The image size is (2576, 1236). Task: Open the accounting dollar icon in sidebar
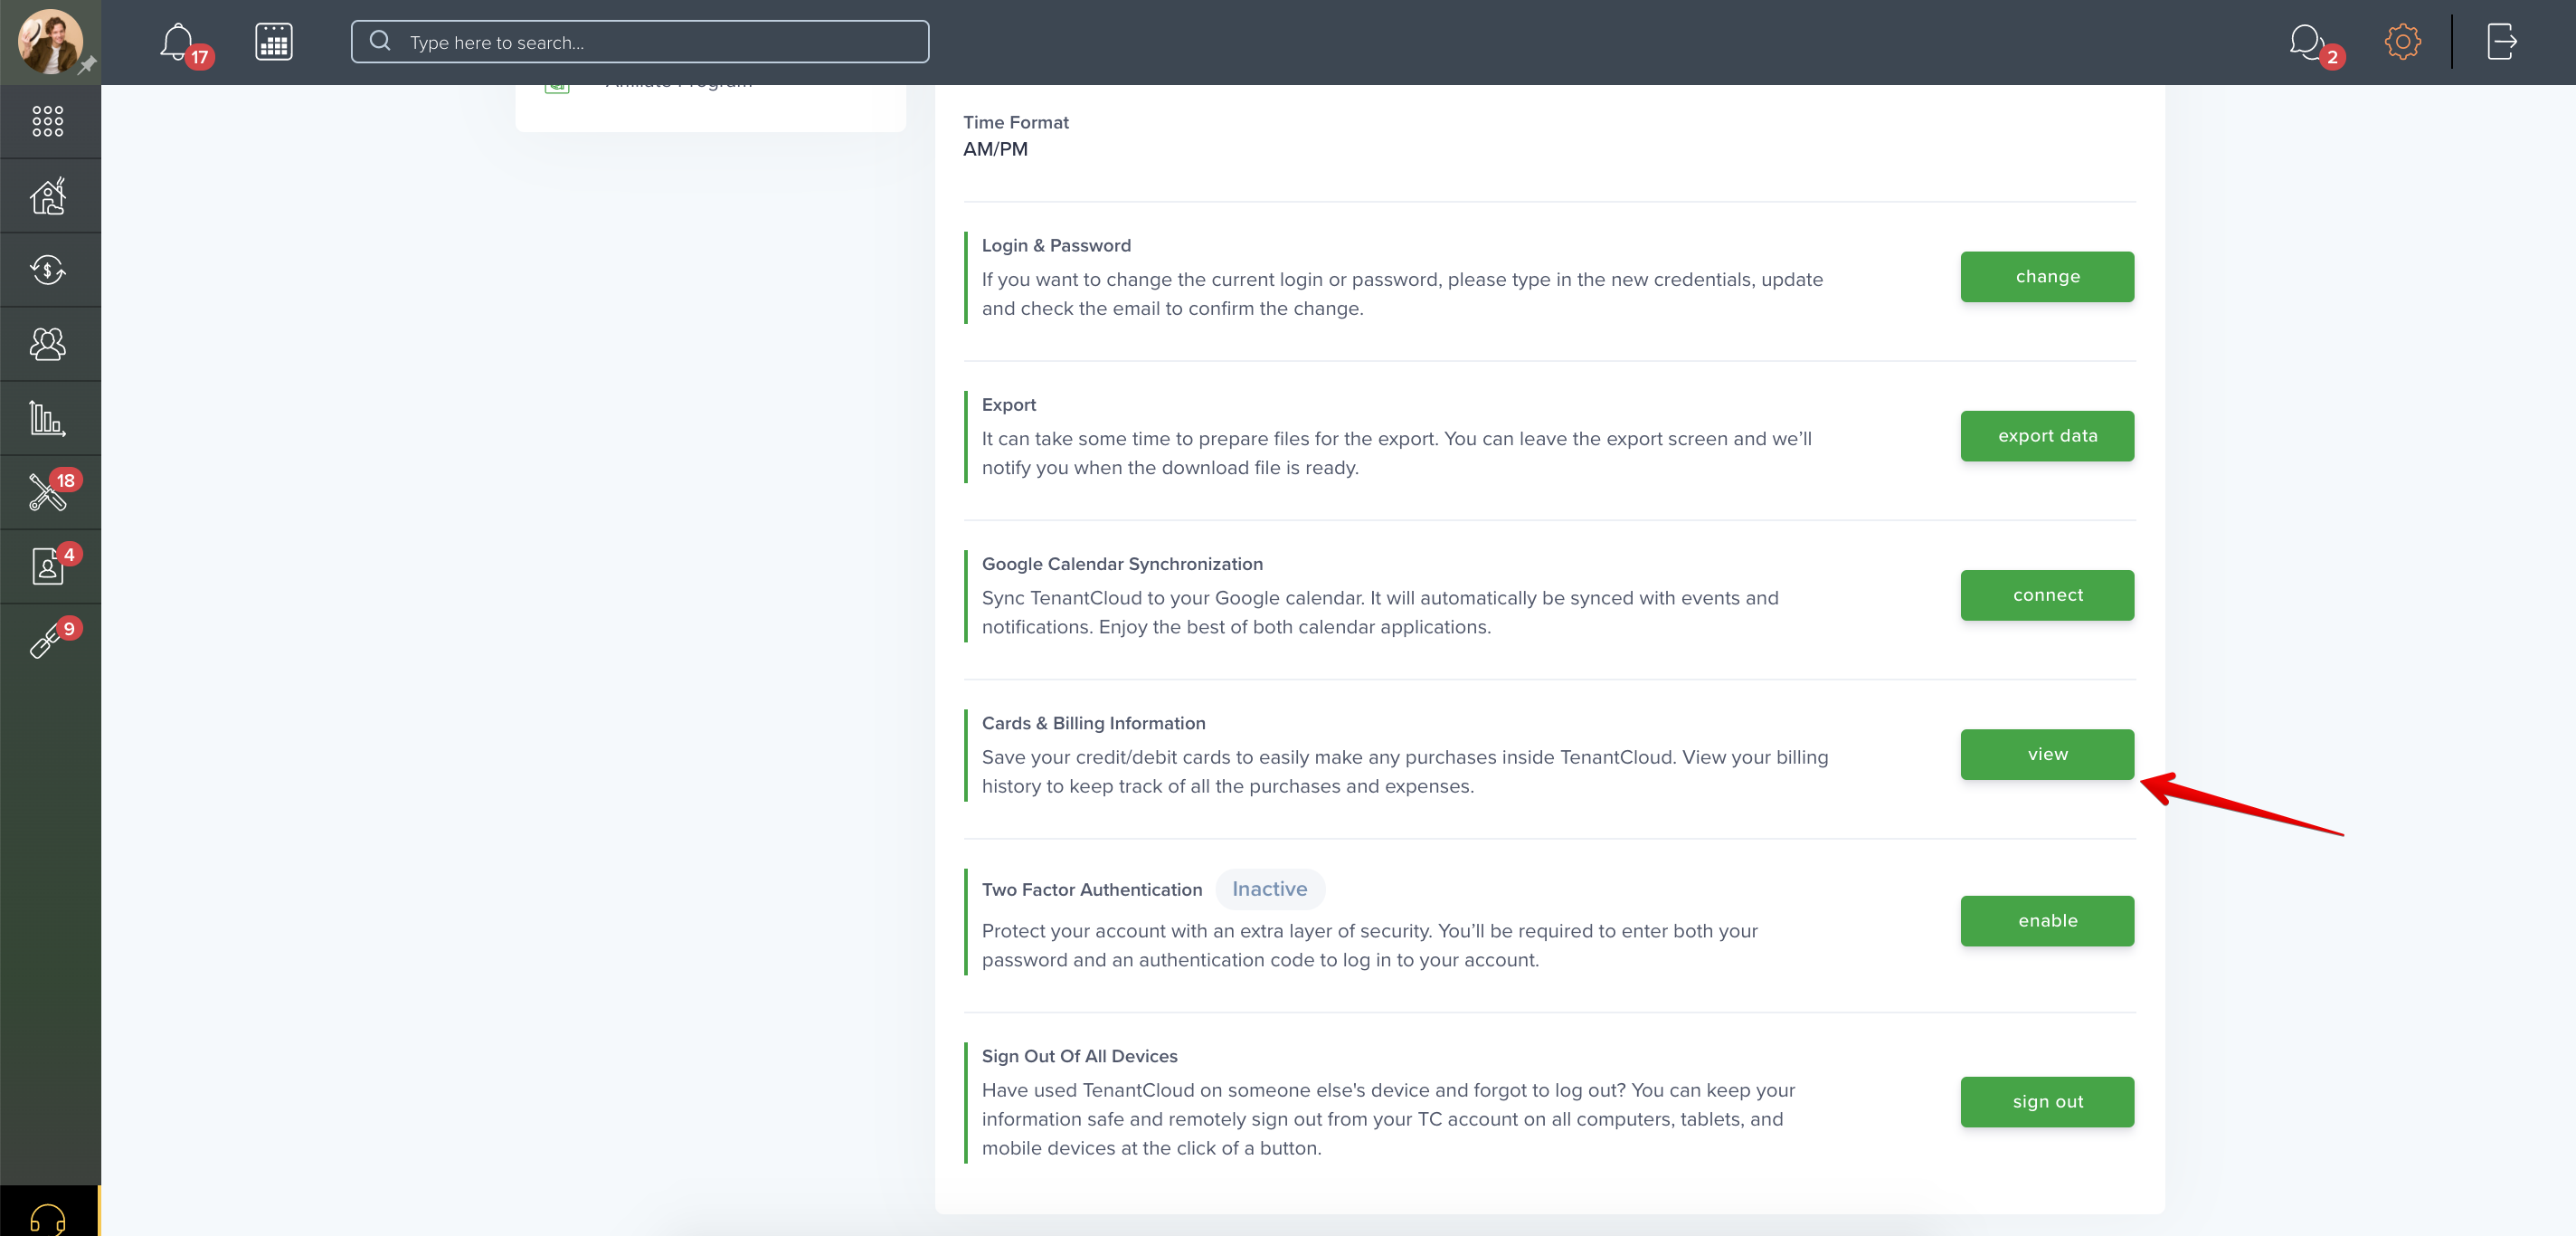point(48,270)
